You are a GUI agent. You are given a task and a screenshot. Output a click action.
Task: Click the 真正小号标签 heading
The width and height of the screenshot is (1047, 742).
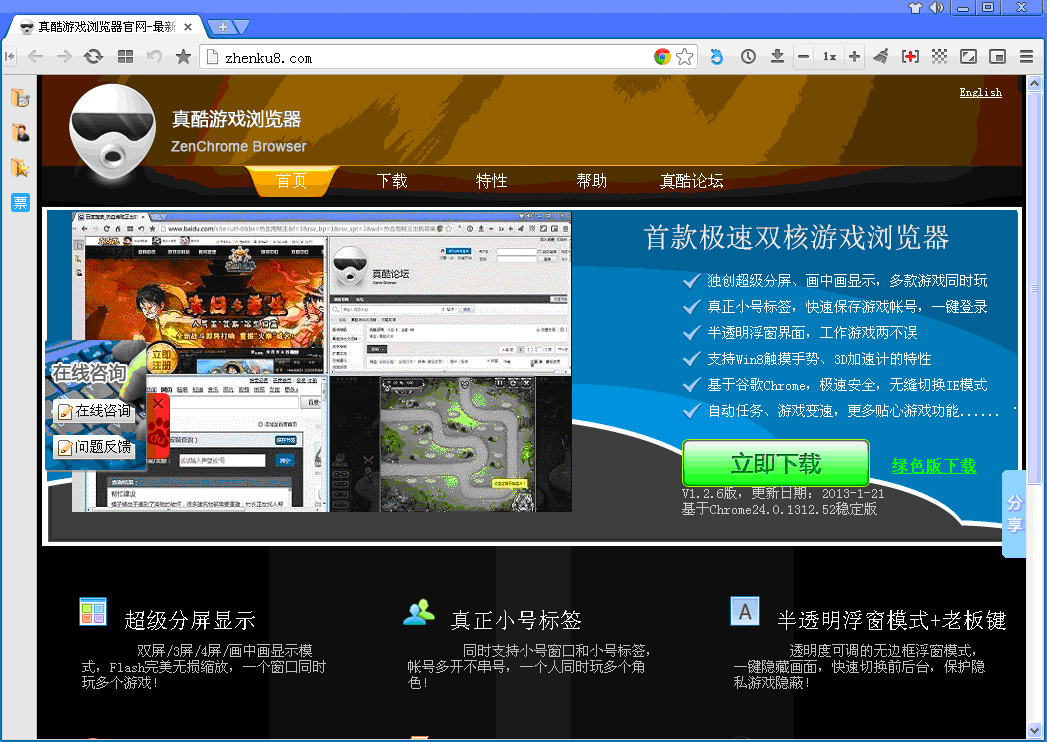(516, 620)
